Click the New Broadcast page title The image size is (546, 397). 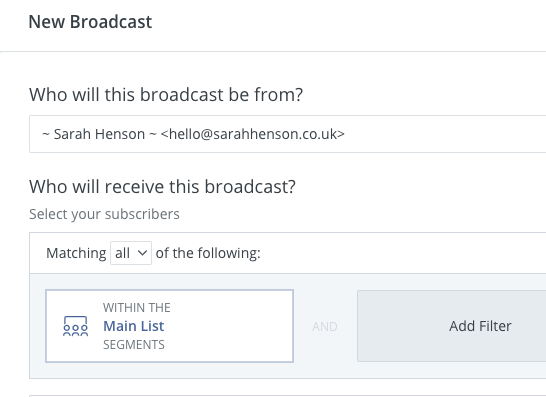(x=90, y=22)
